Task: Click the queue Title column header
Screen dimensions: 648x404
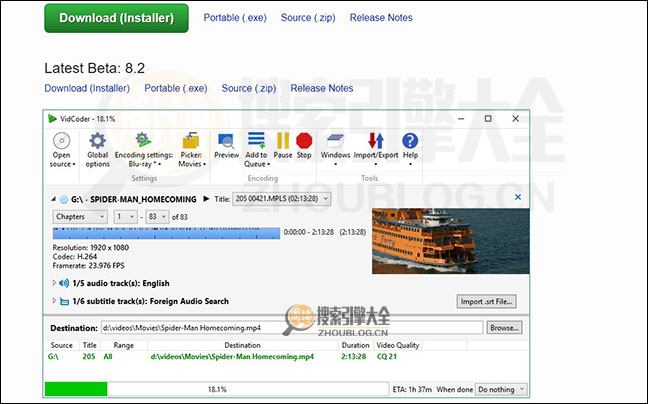Action: coord(90,345)
